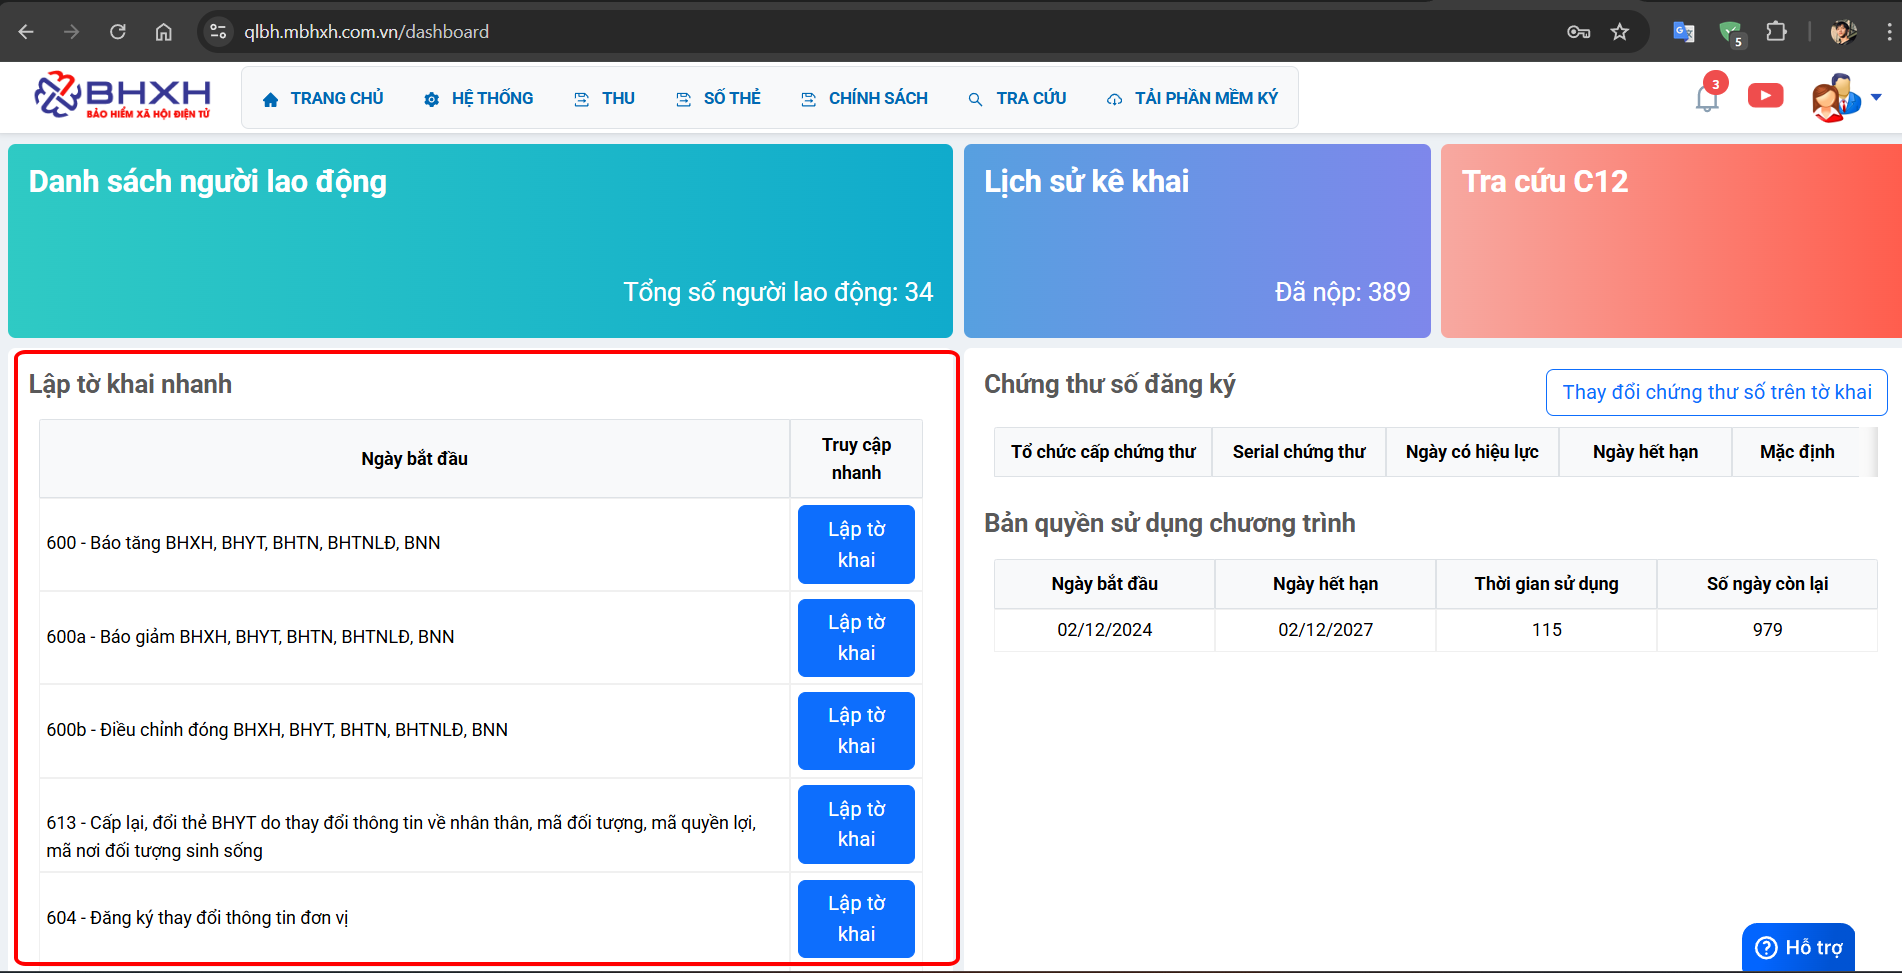Open Tra cứu C12 card
Screen dimensions: 1902x973
coord(1671,241)
